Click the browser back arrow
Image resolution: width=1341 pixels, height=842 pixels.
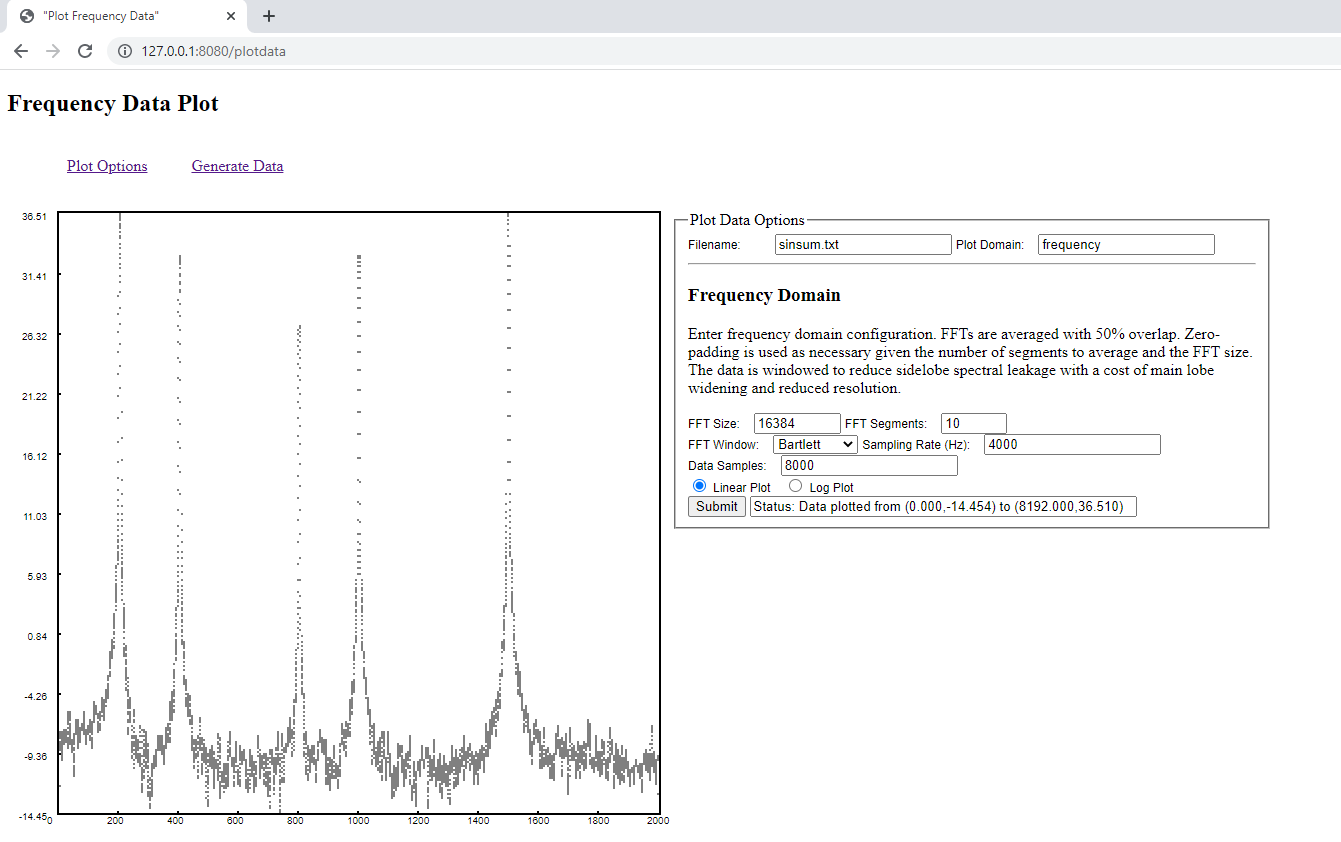21,51
